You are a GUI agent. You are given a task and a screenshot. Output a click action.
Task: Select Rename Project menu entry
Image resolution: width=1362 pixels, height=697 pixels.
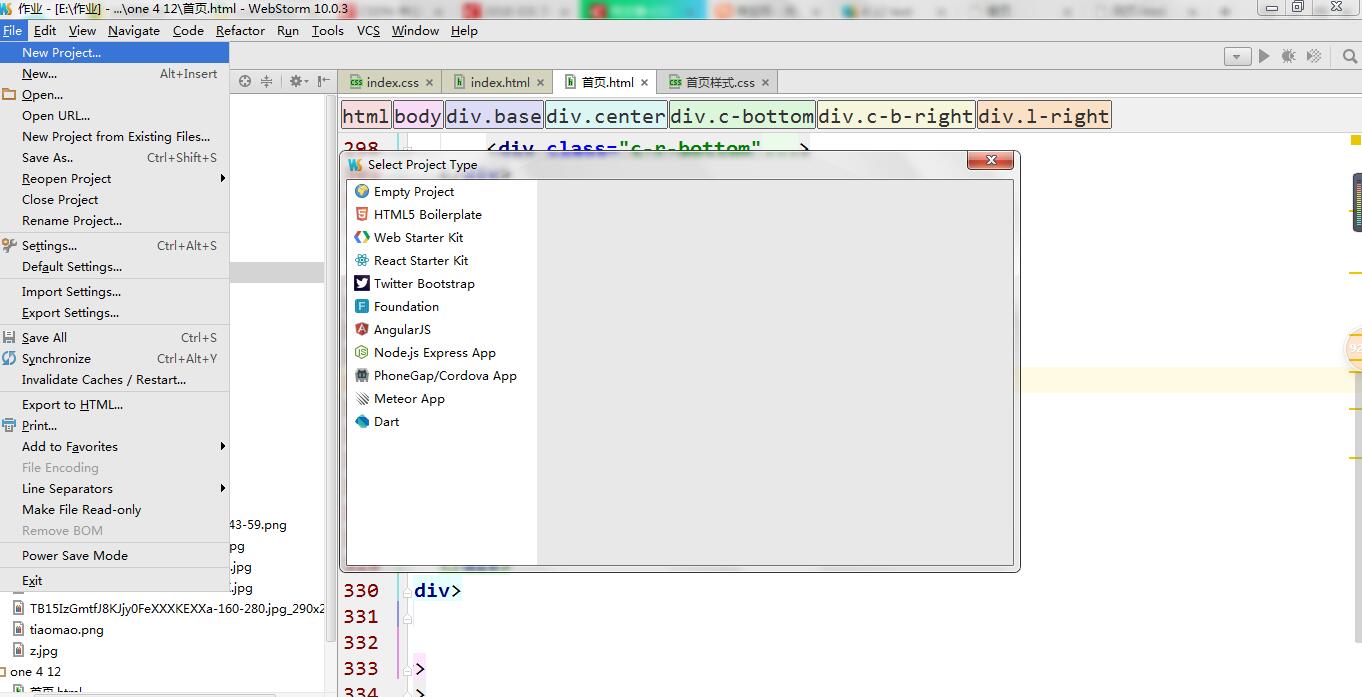(x=115, y=220)
